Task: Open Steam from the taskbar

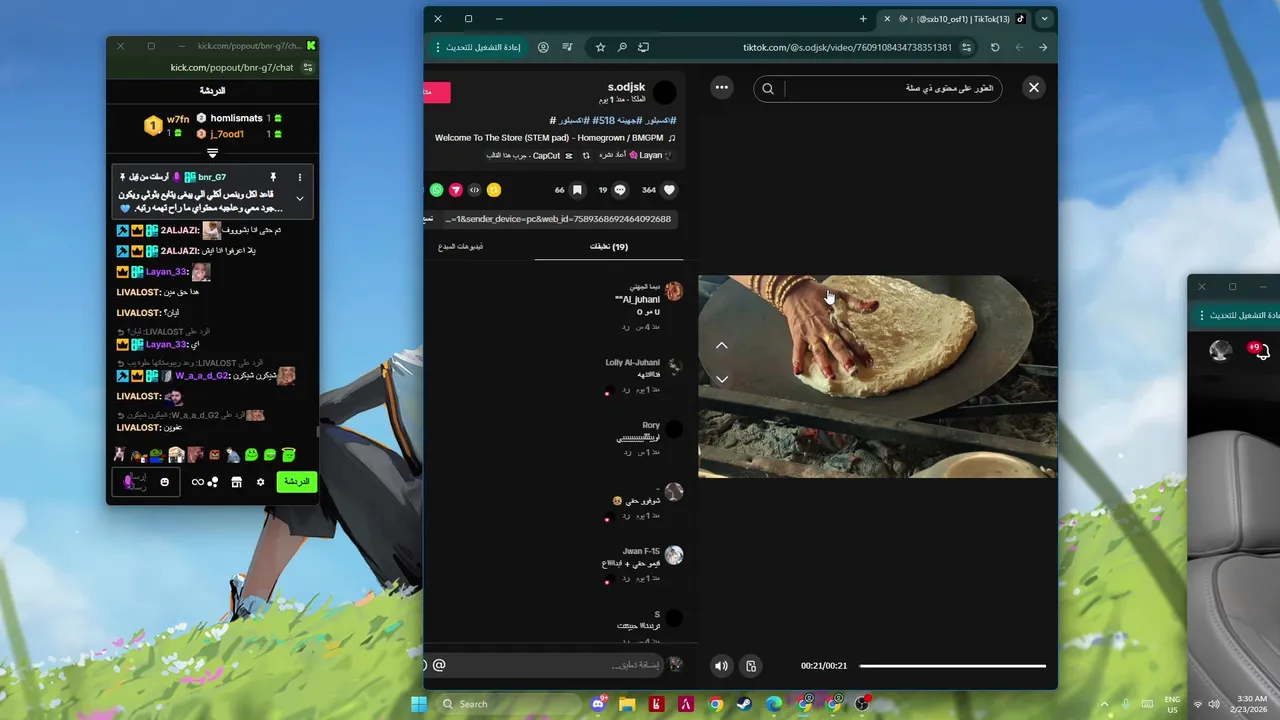Action: point(745,704)
